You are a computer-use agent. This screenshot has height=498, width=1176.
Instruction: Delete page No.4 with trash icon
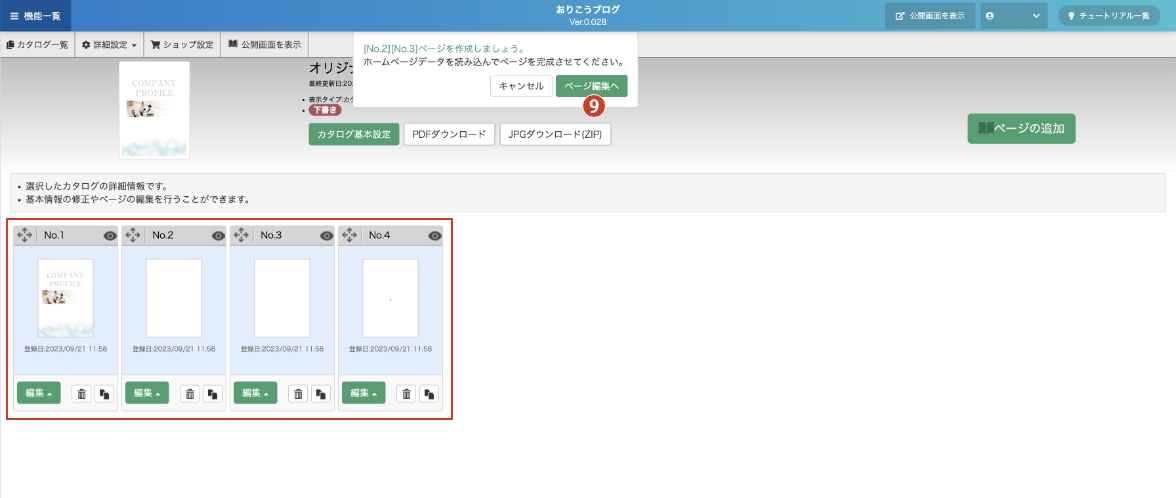point(407,394)
